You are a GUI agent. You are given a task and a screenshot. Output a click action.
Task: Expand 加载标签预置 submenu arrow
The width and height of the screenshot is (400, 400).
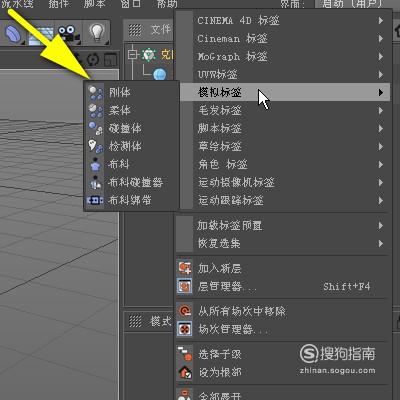(381, 226)
